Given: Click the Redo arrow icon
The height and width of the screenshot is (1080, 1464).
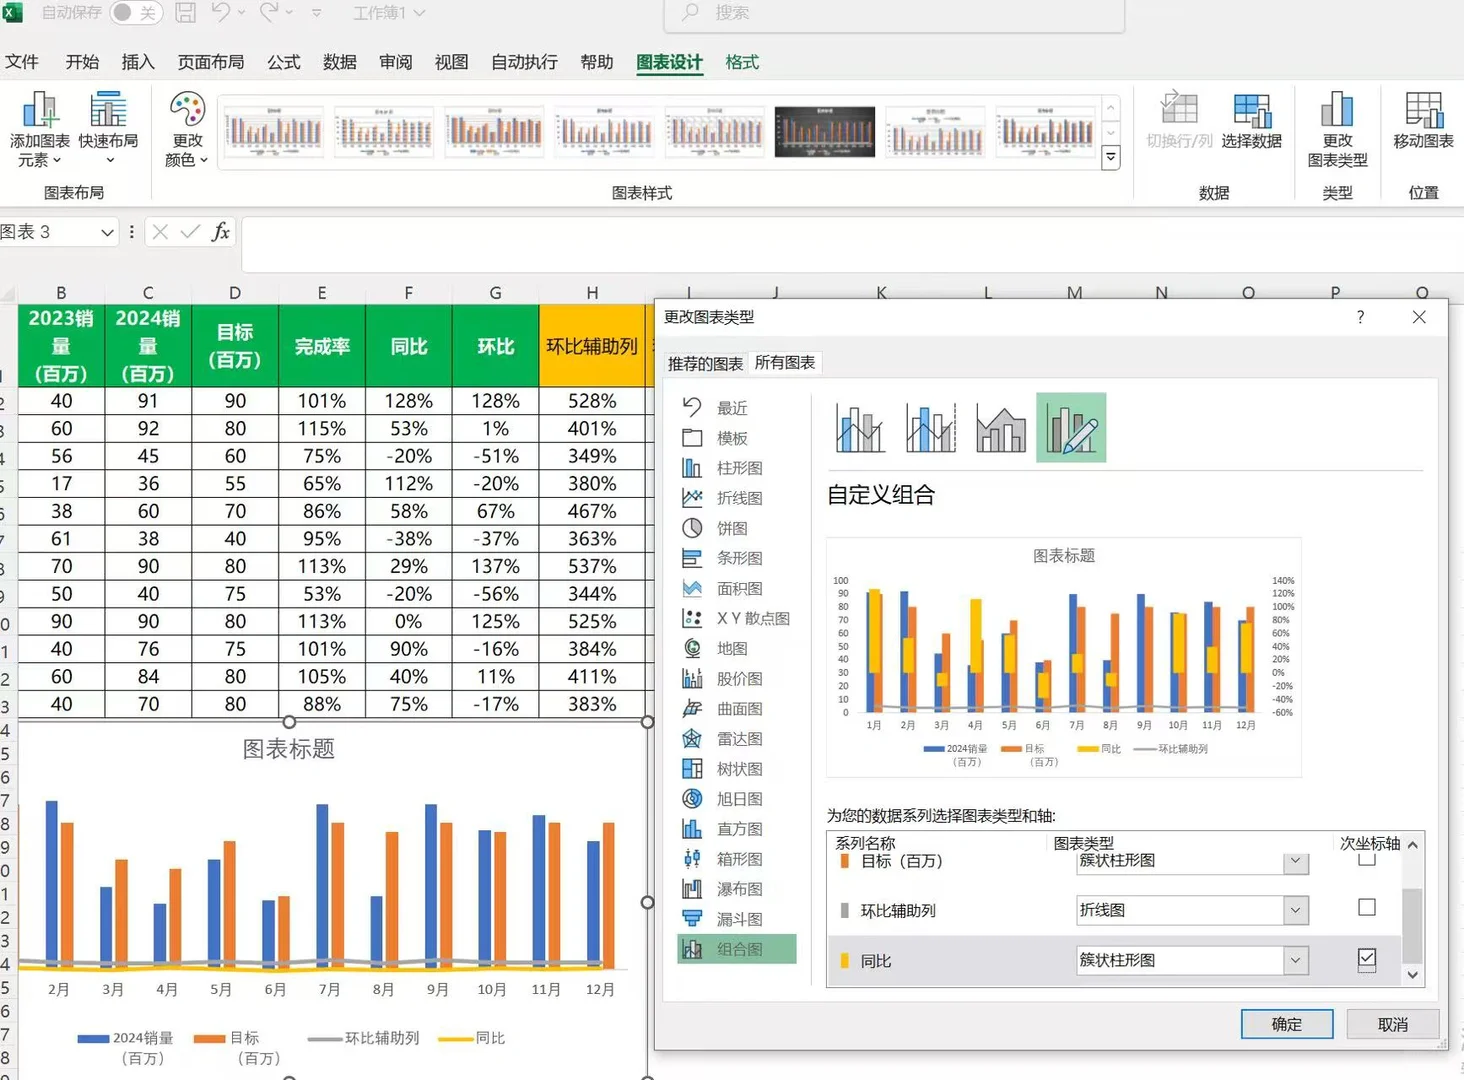Looking at the screenshot, I should (x=268, y=12).
